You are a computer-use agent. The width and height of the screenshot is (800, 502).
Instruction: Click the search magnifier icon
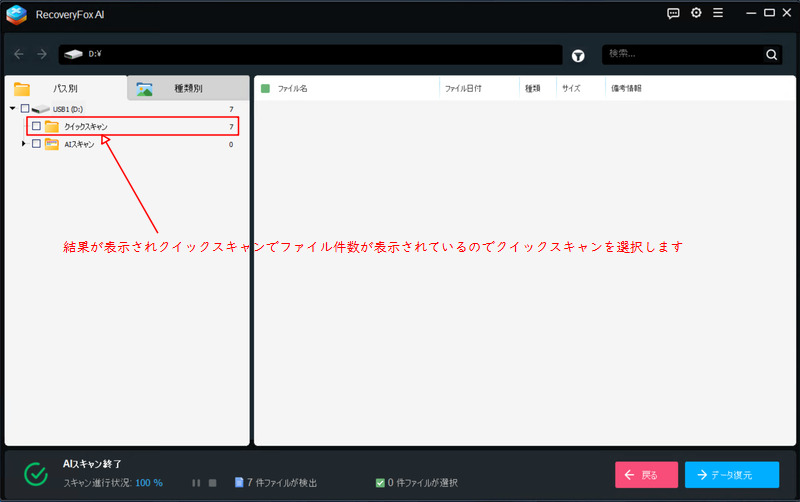pyautogui.click(x=771, y=55)
